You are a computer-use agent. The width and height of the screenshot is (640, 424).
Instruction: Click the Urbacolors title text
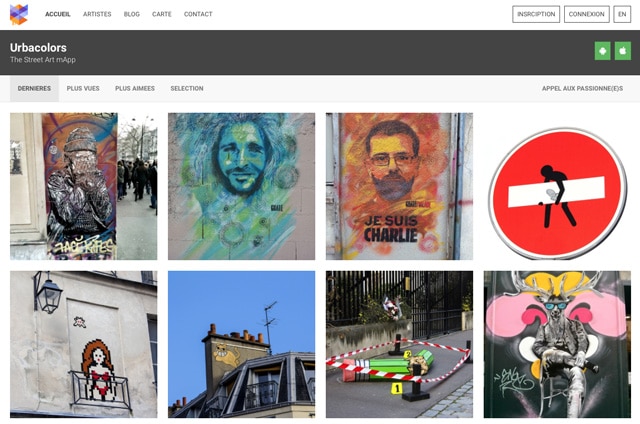(38, 48)
